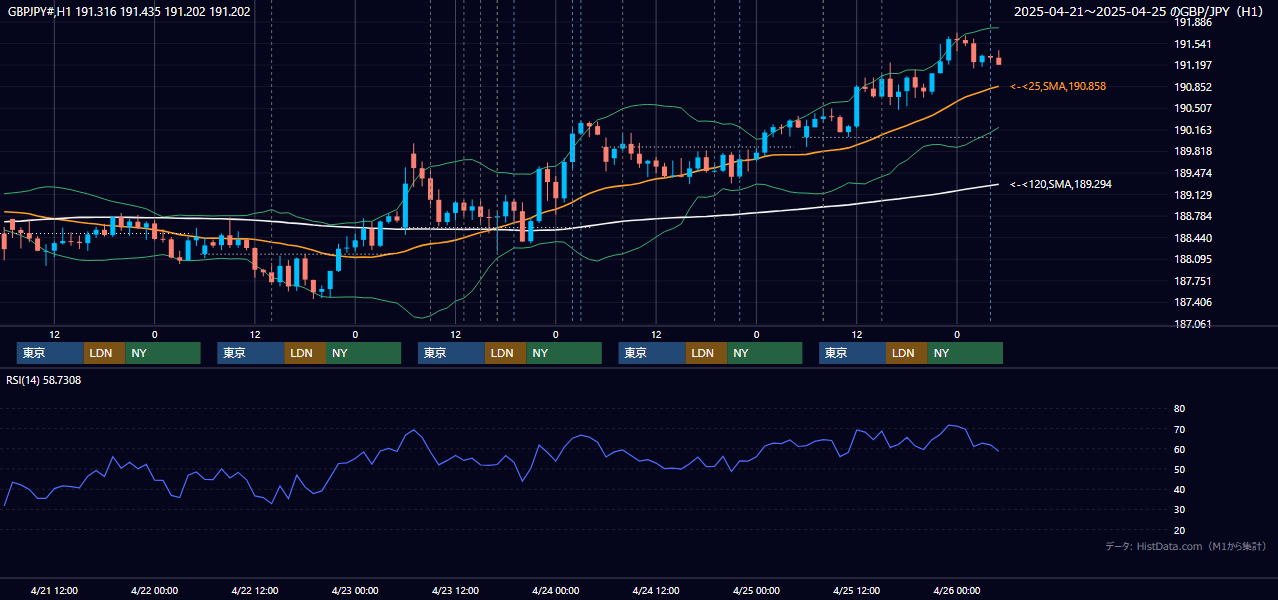Click the NY session box for April 24
Screen dimensions: 1278x600
pyautogui.click(x=765, y=353)
